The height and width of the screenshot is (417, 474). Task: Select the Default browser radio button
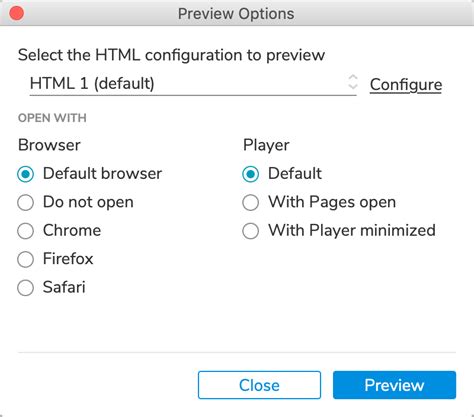25,174
